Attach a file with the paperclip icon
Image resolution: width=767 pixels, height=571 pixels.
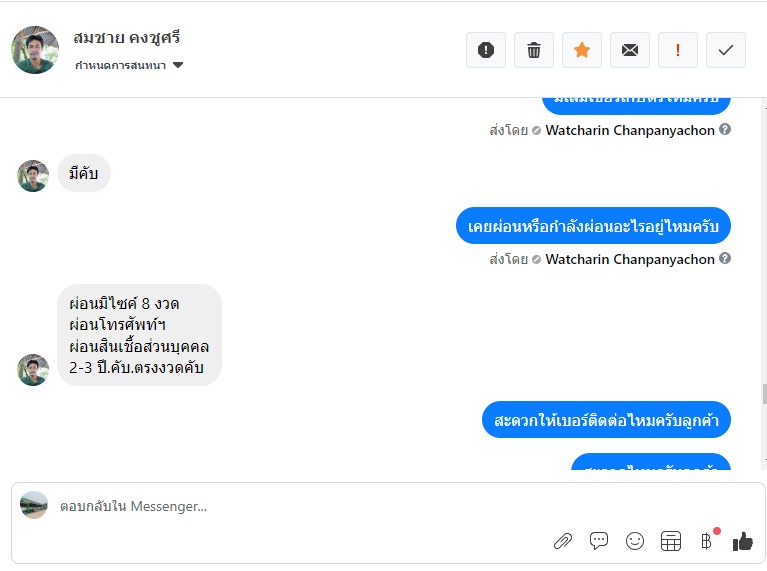coord(563,541)
